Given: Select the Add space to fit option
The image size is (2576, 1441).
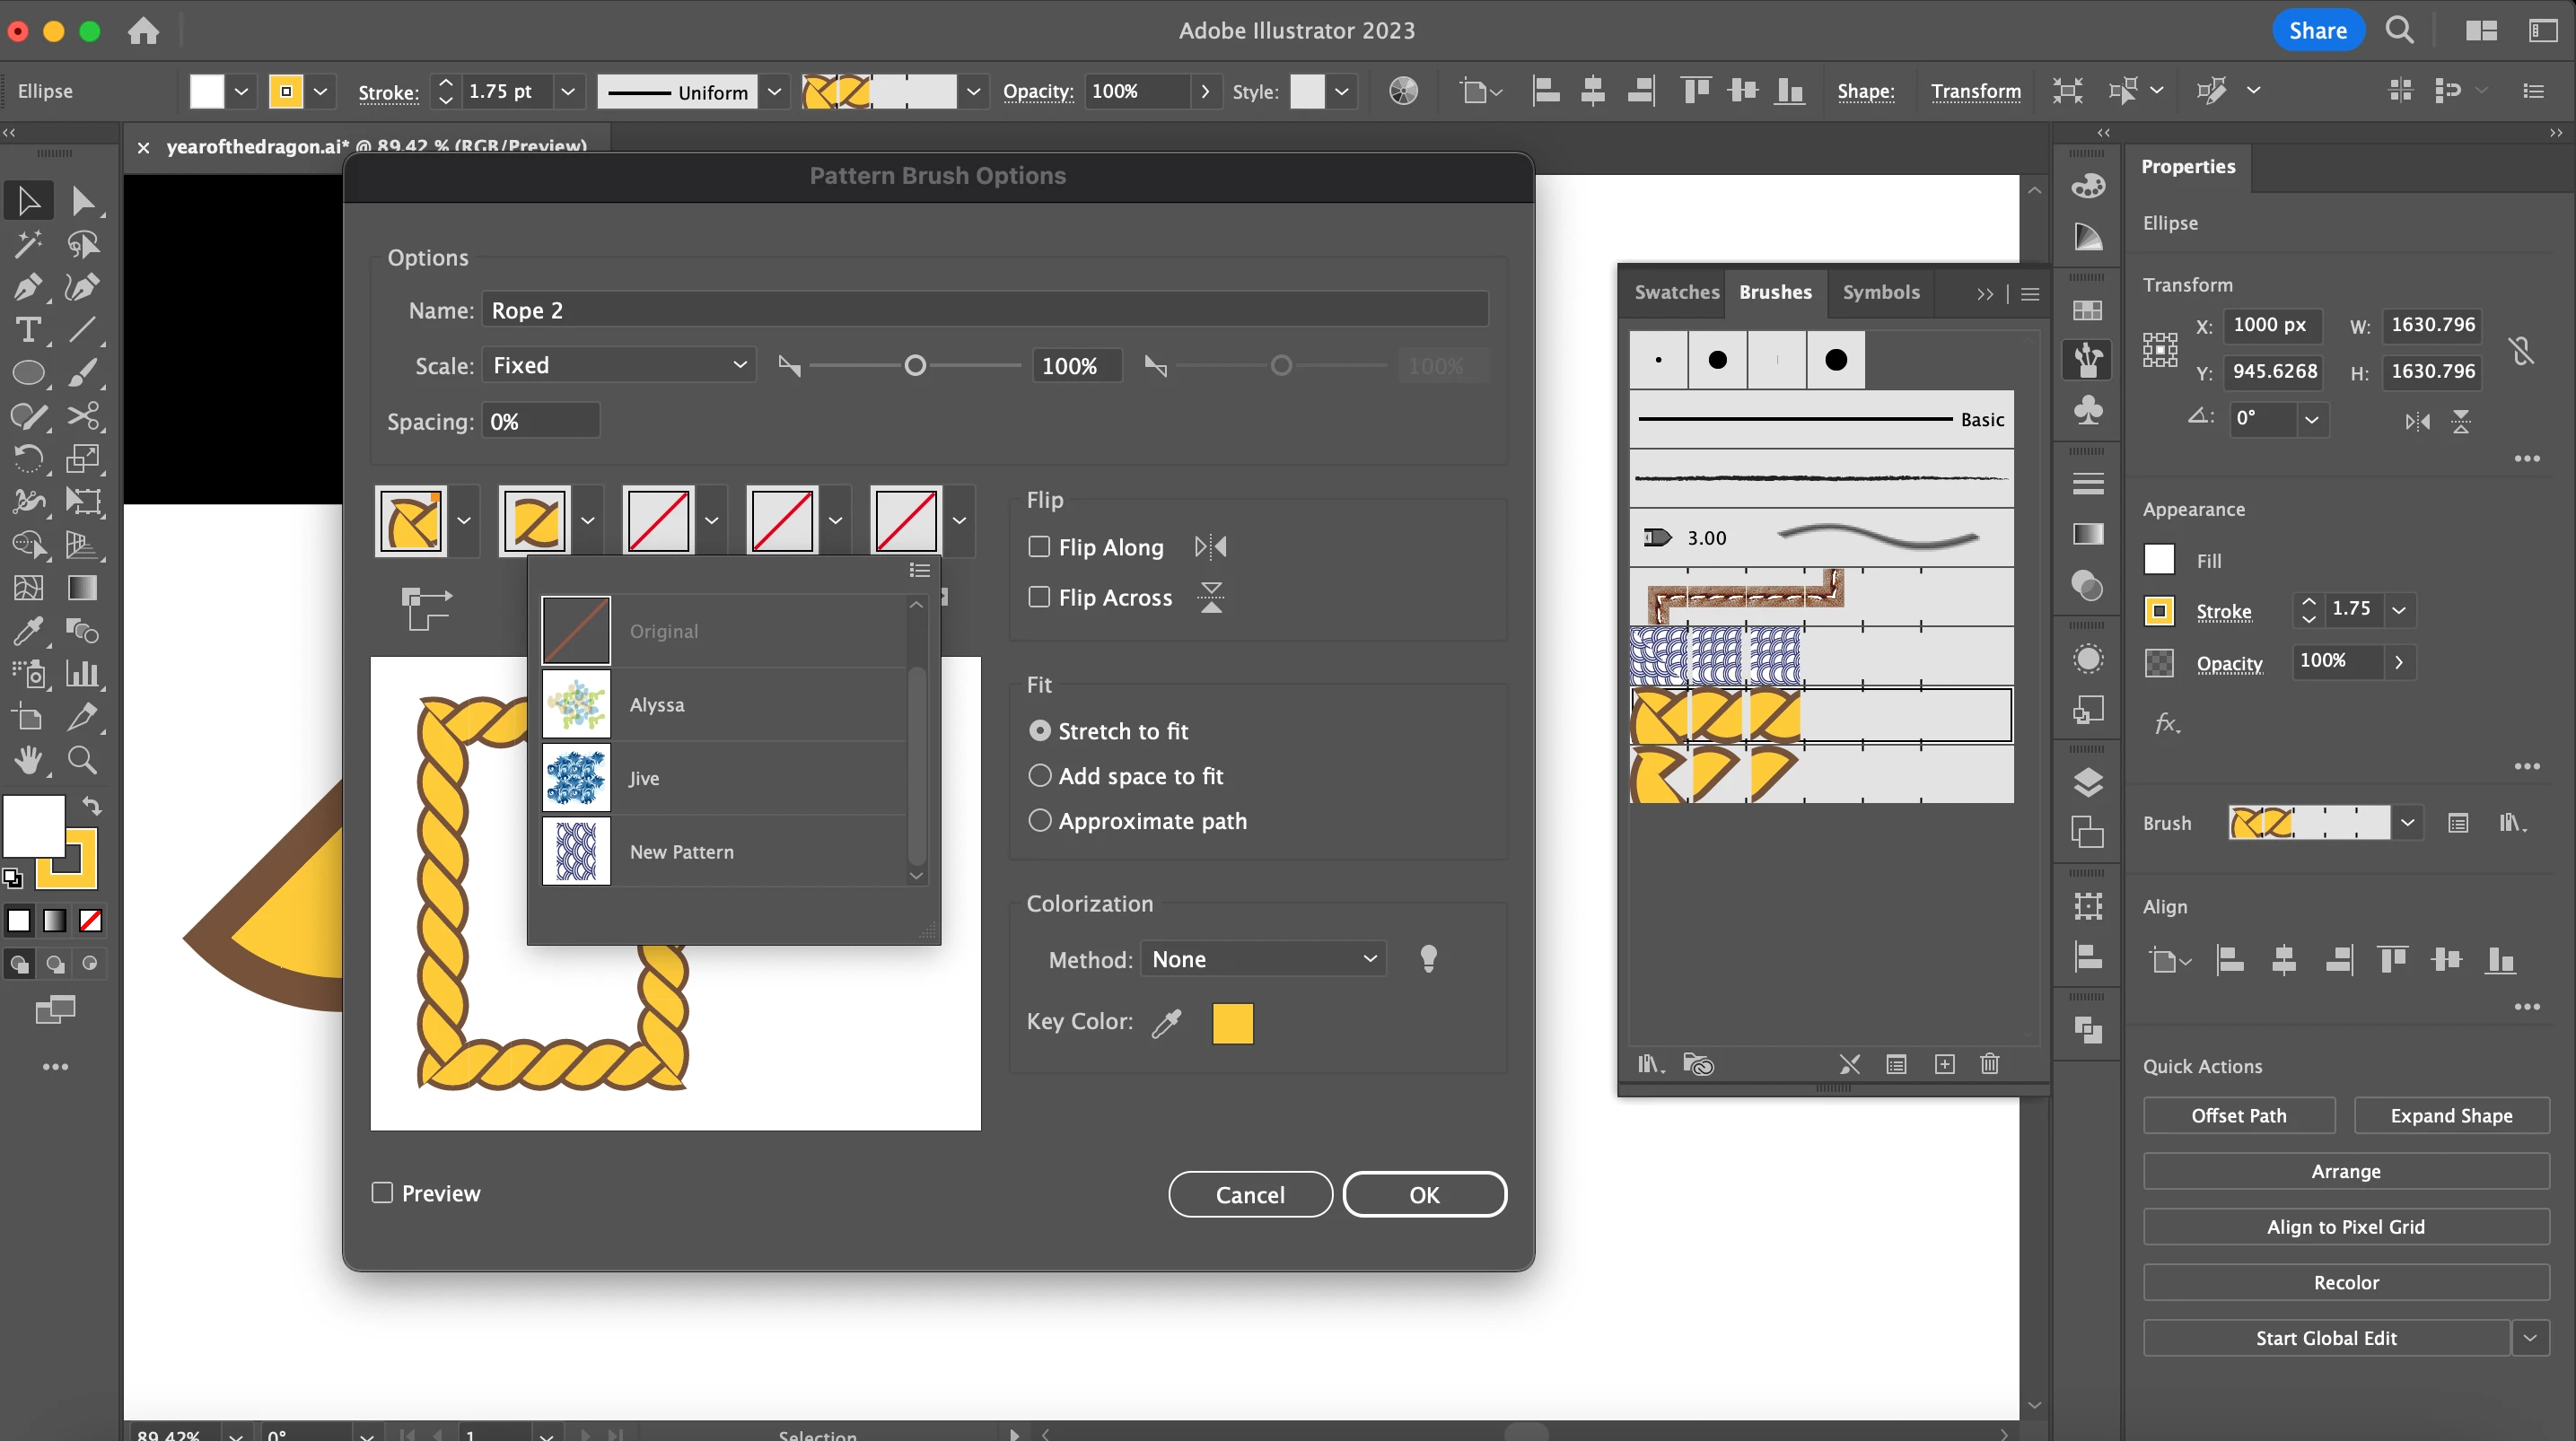Looking at the screenshot, I should coord(1040,776).
